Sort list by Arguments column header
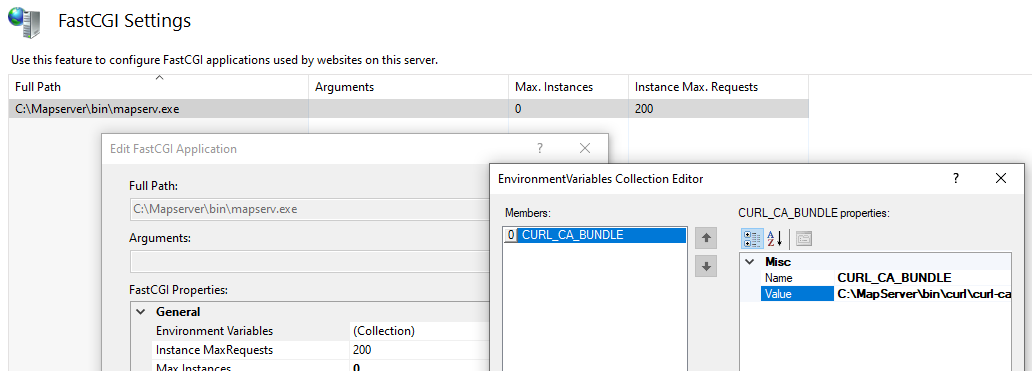This screenshot has width=1032, height=371. 408,87
